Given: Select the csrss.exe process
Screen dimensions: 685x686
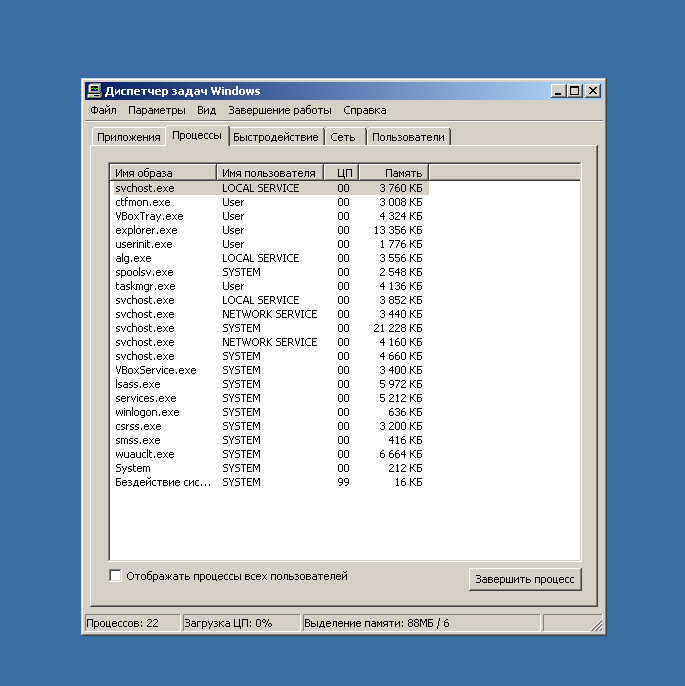Looking at the screenshot, I should [x=269, y=426].
